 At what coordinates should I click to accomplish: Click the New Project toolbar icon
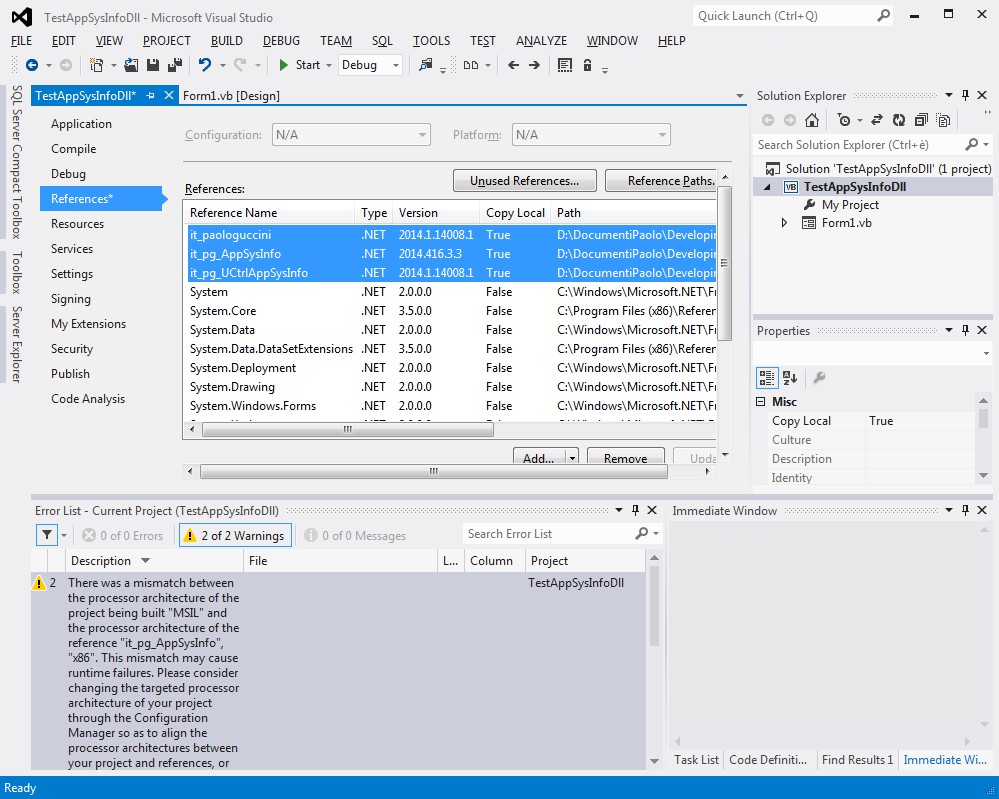(96, 65)
